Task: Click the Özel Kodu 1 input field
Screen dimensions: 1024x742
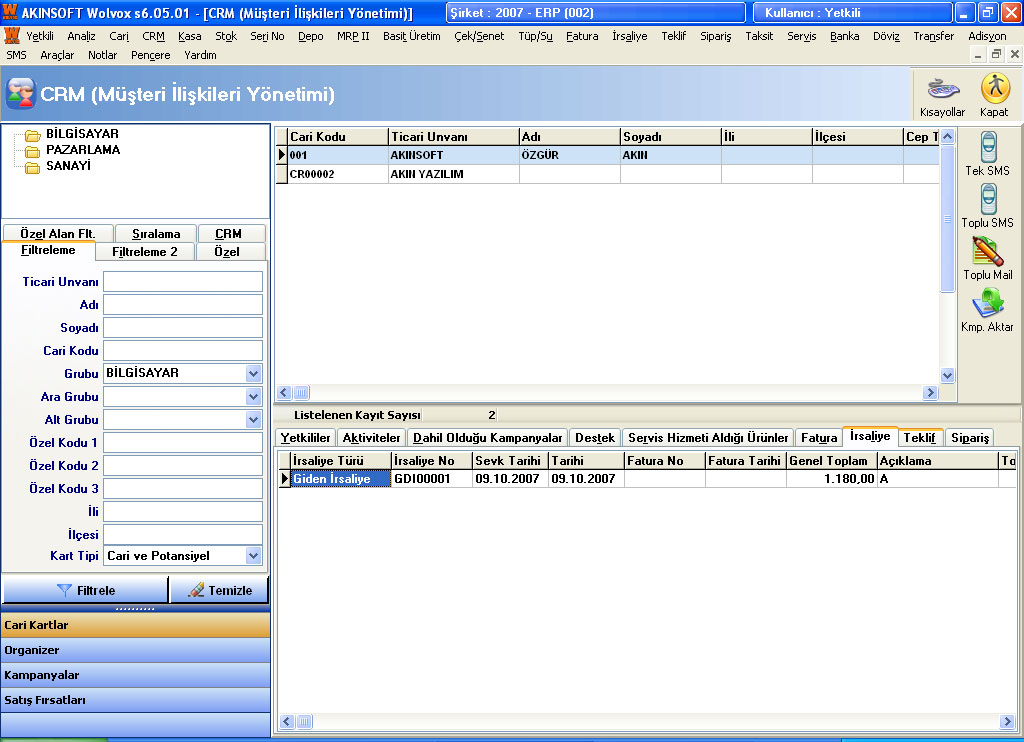Action: tap(183, 442)
